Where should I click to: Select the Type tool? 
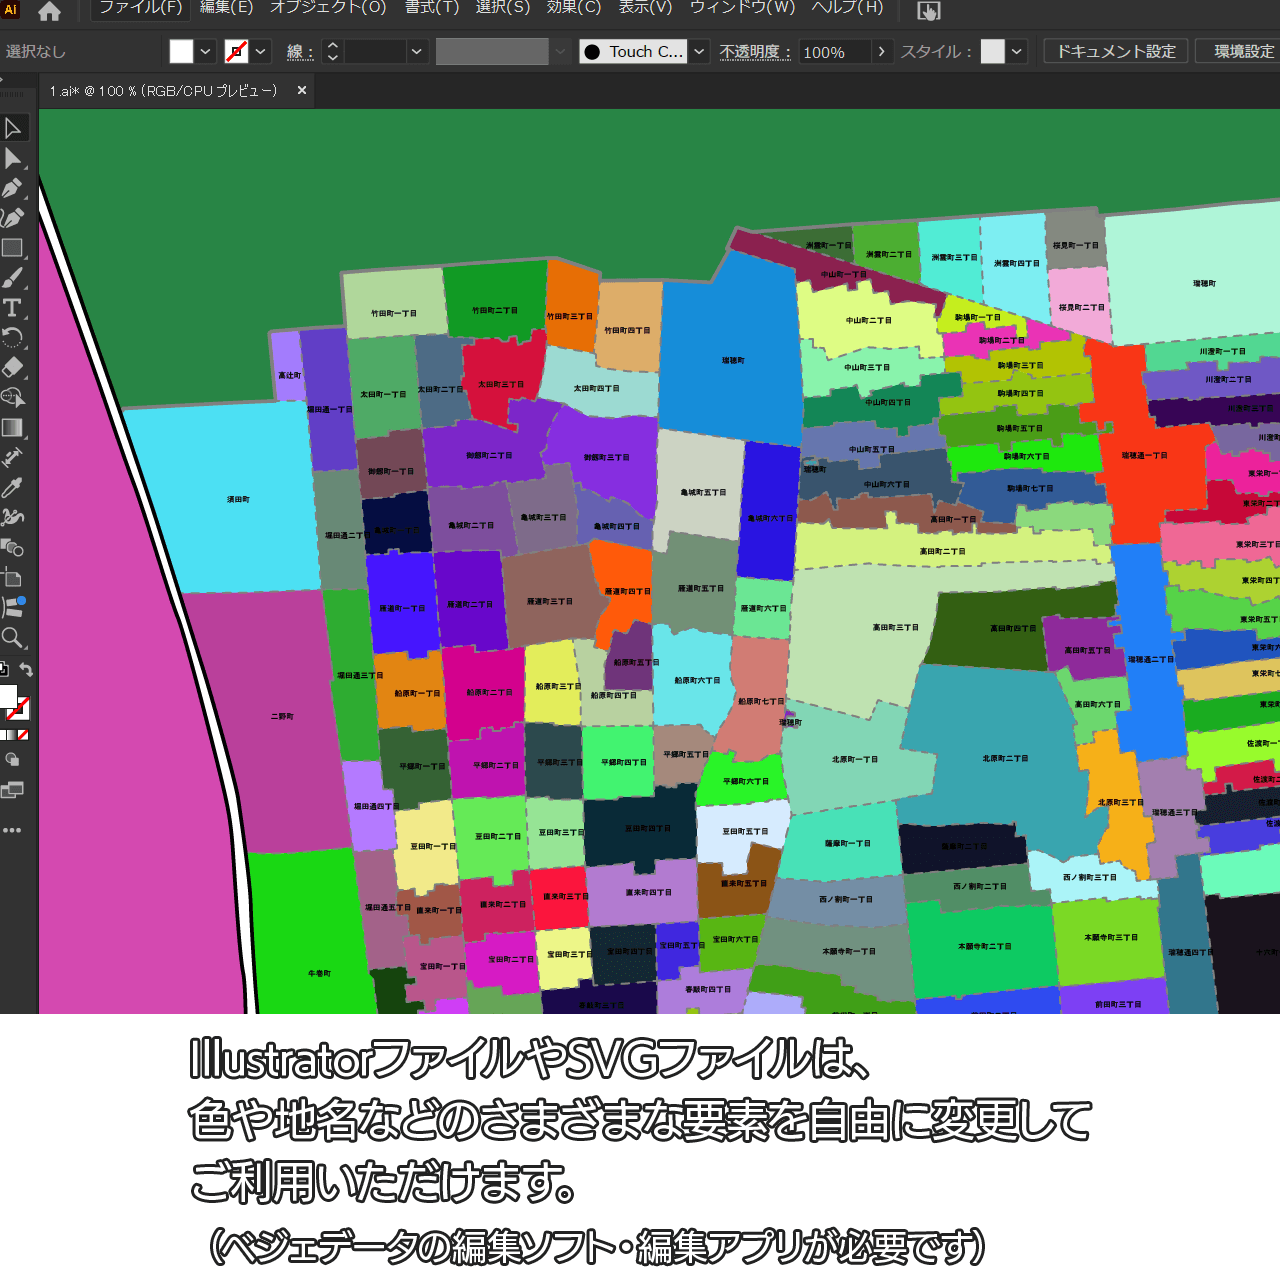click(13, 308)
